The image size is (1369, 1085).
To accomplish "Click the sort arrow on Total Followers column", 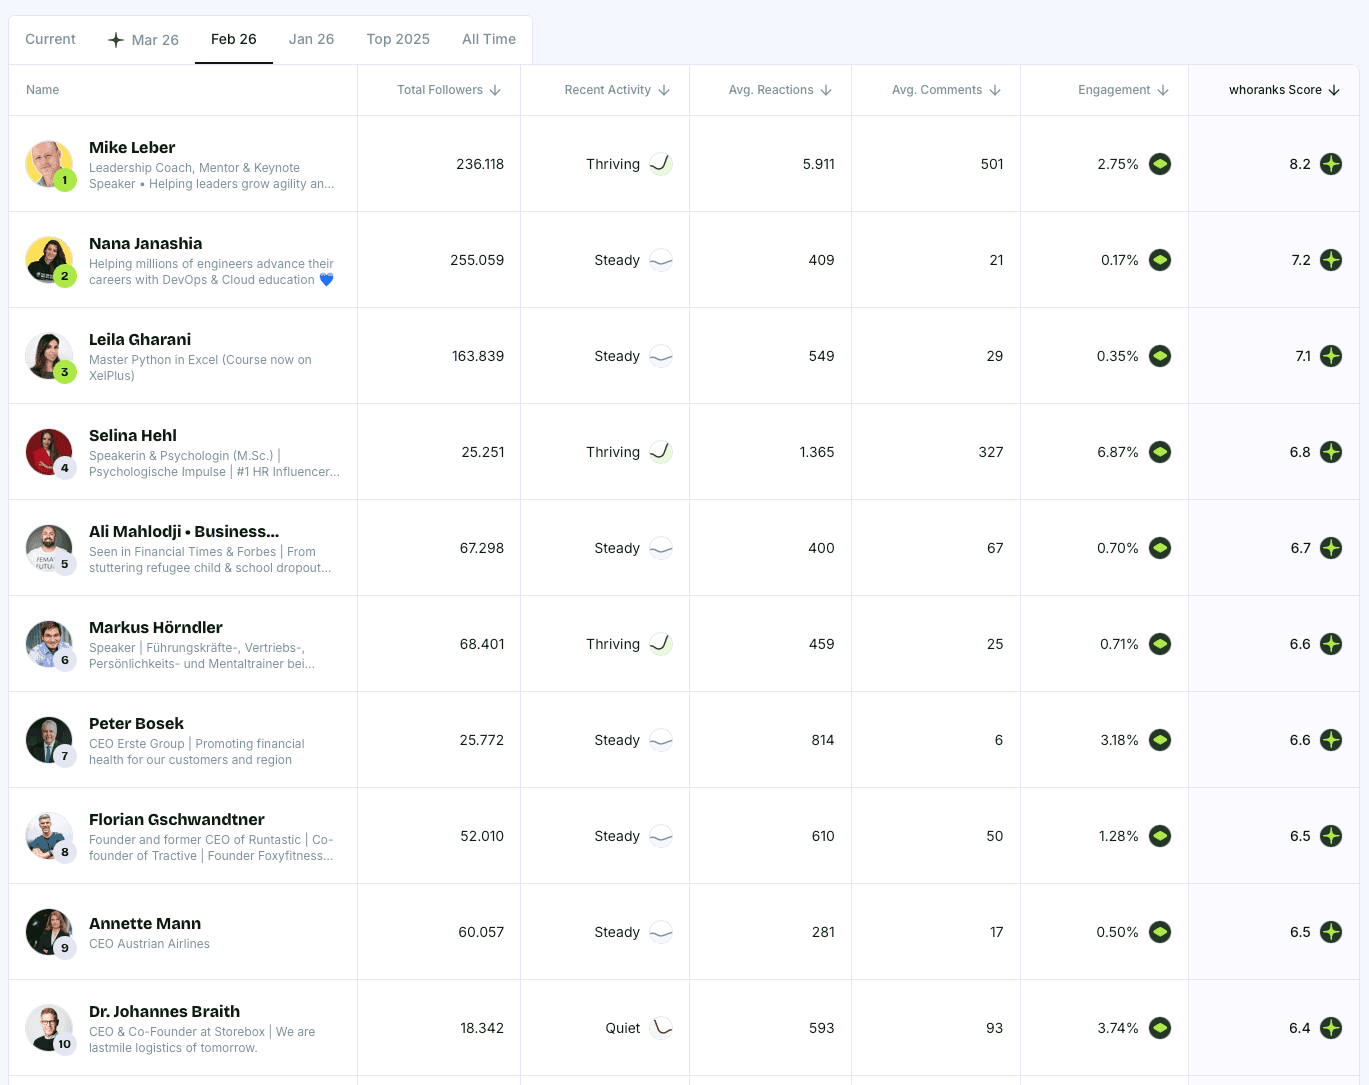I will 495,89.
